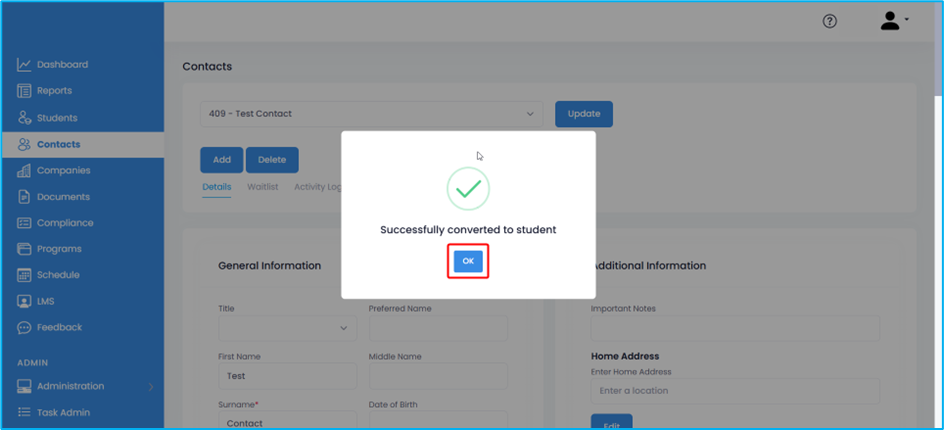Screen dimensions: 944x430
Task: Open the user profile account menu
Action: pyautogui.click(x=893, y=21)
